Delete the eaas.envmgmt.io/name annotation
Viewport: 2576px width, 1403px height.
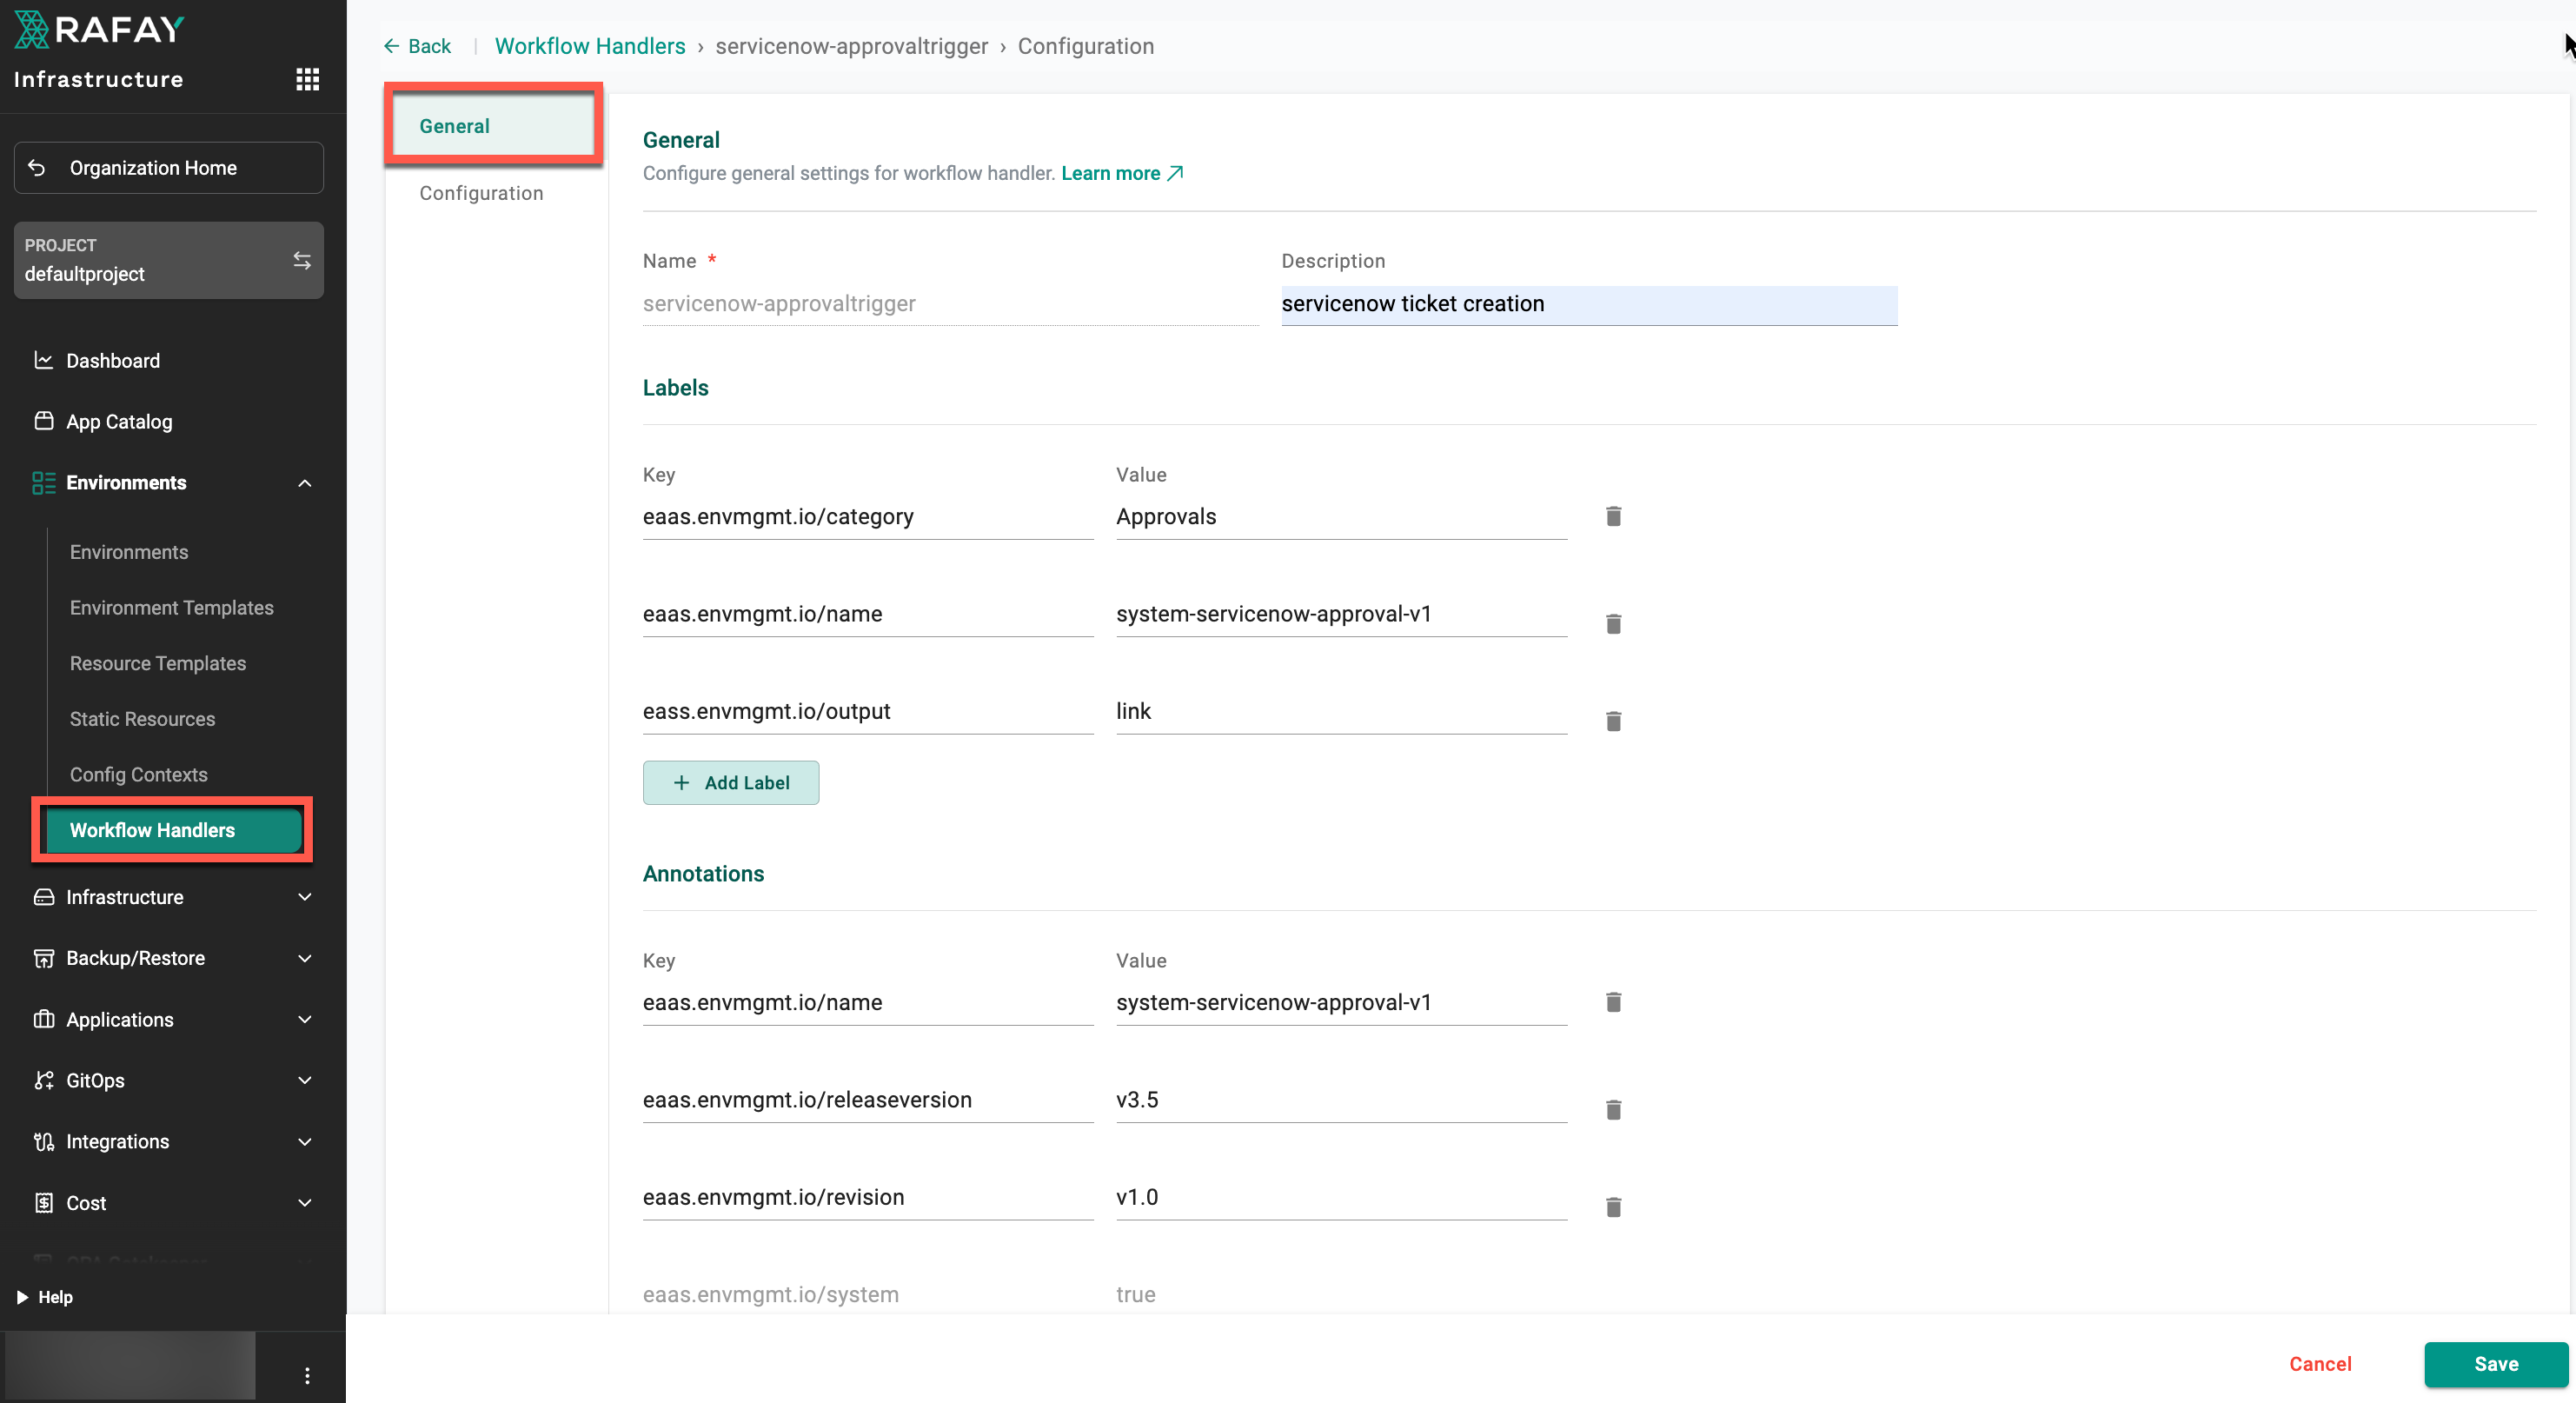(1613, 1002)
